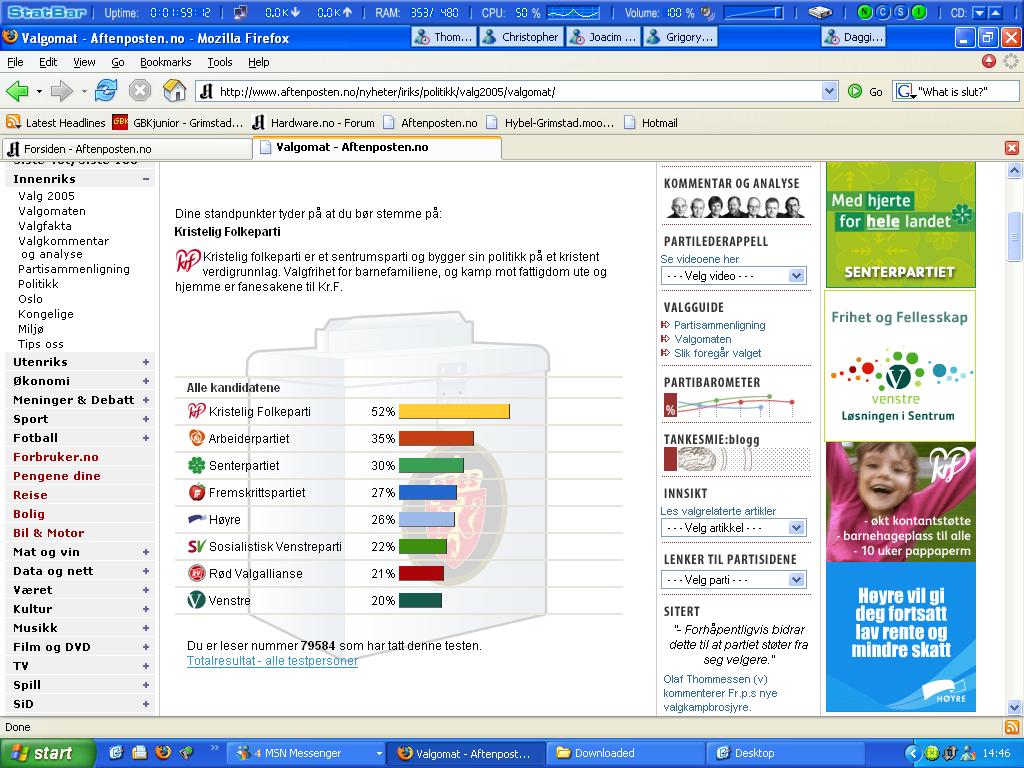Open the Downloaded folder taskbar button

point(624,753)
